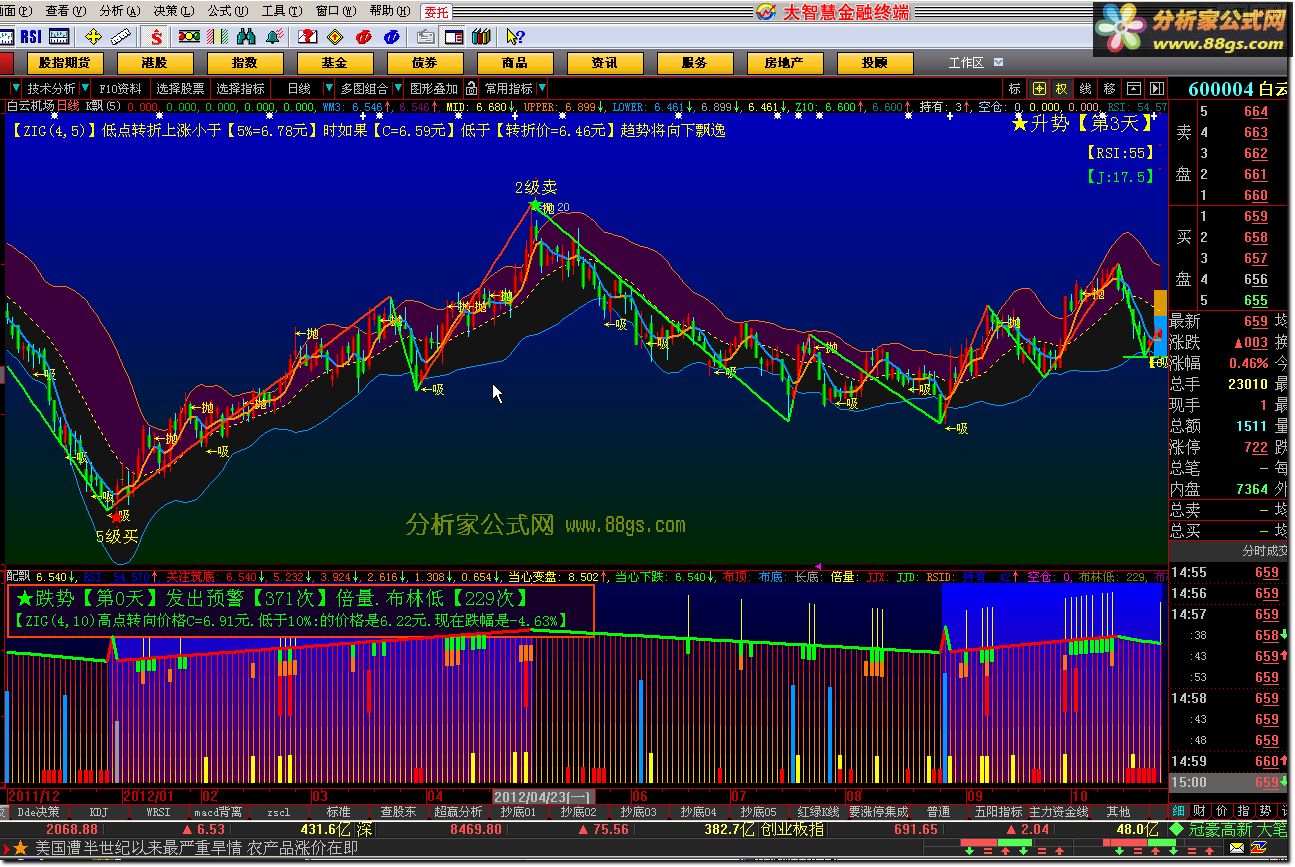Image resolution: width=1295 pixels, height=867 pixels.
Task: Expand the 多图组合 dropdown arrow
Action: (398, 89)
